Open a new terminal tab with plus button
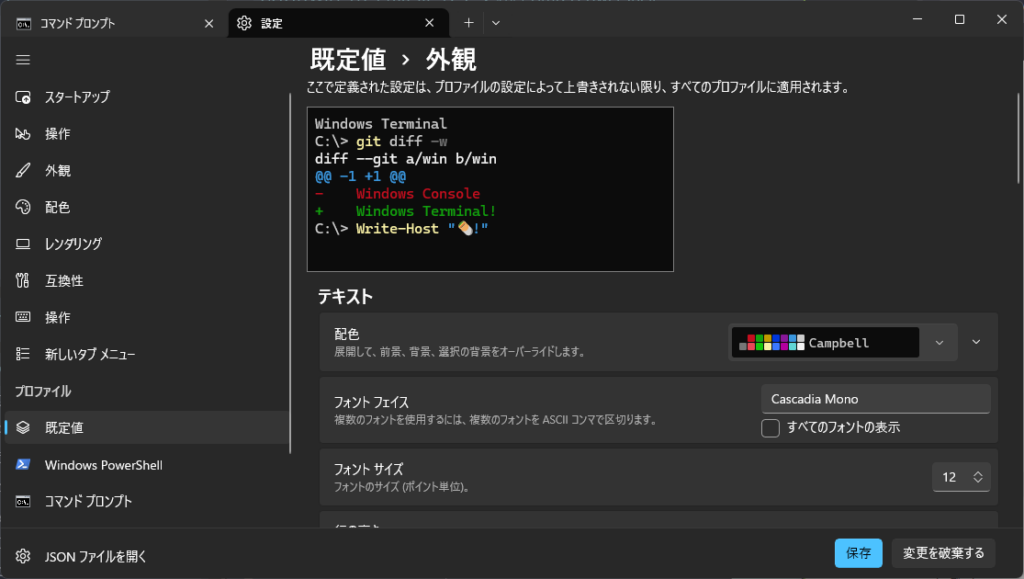 468,21
